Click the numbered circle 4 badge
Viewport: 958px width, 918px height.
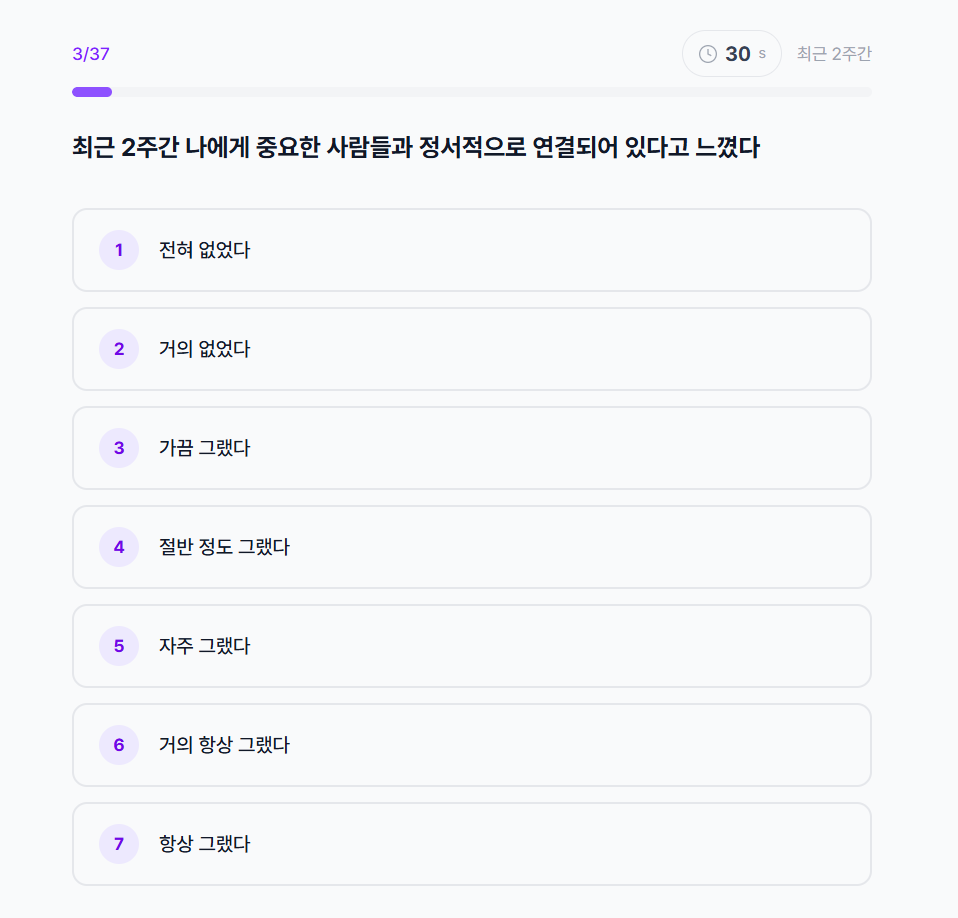coord(118,547)
